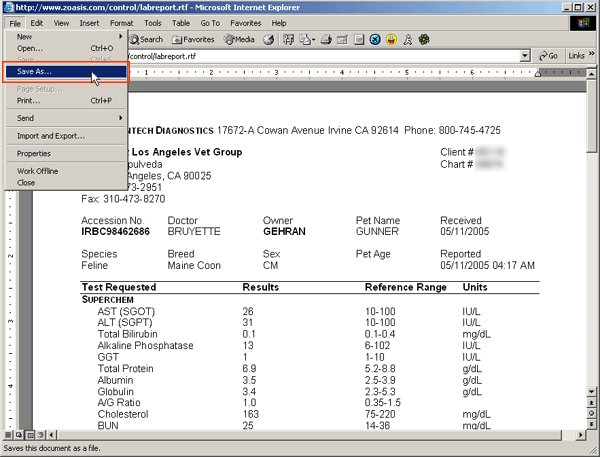Open the address bar dropdown arrow

tap(525, 56)
